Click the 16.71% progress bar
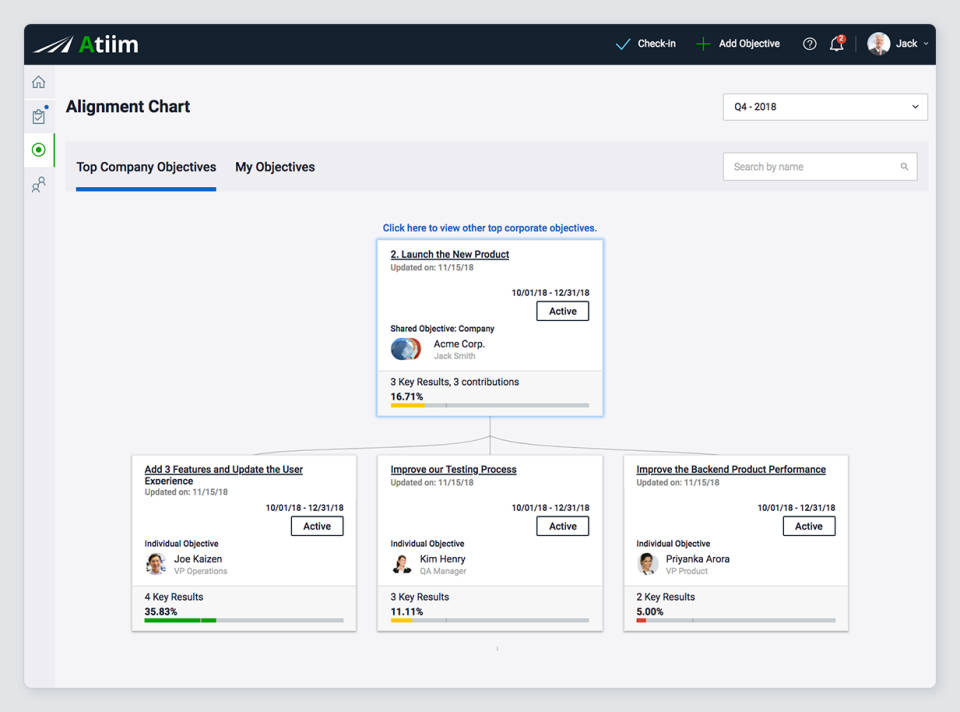The width and height of the screenshot is (960, 712). pos(489,406)
